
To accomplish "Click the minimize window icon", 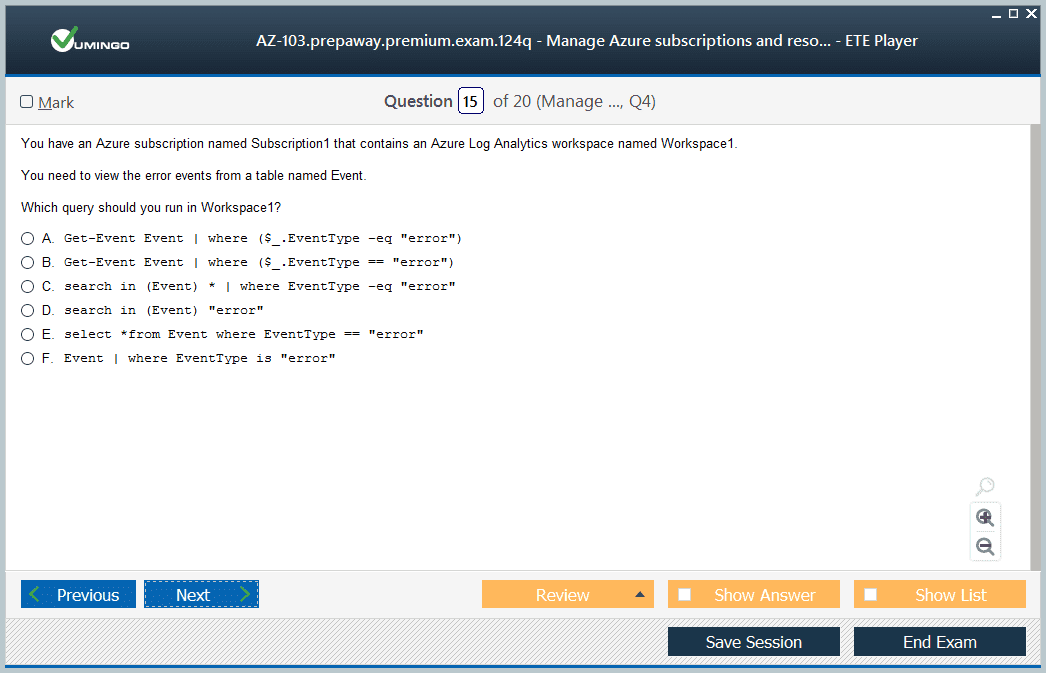I will [x=995, y=13].
